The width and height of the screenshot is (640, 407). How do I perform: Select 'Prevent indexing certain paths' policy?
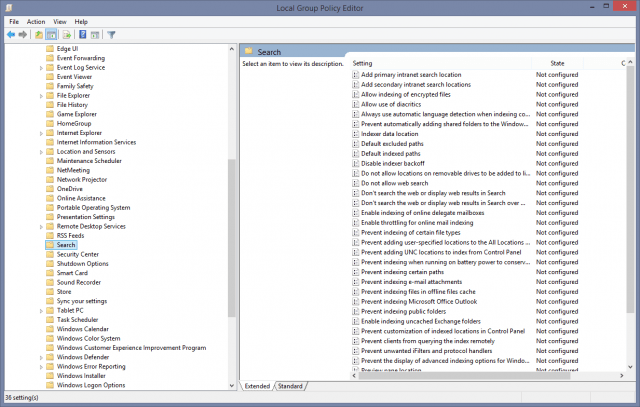pos(402,272)
